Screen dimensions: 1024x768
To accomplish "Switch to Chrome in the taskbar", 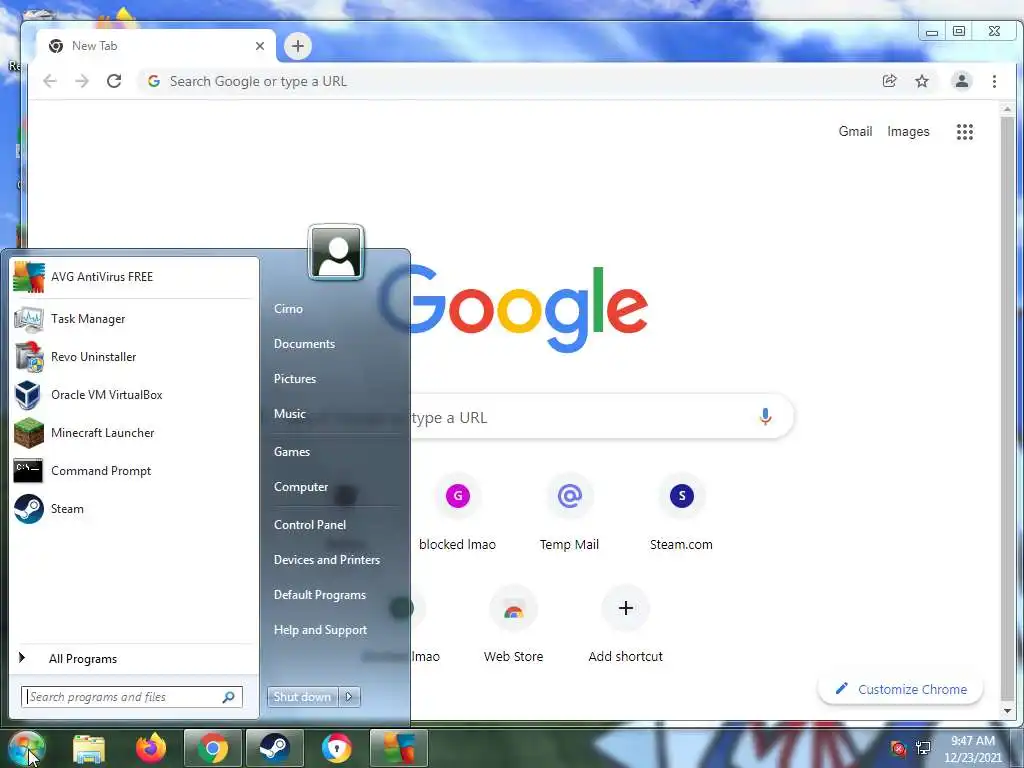I will 212,748.
